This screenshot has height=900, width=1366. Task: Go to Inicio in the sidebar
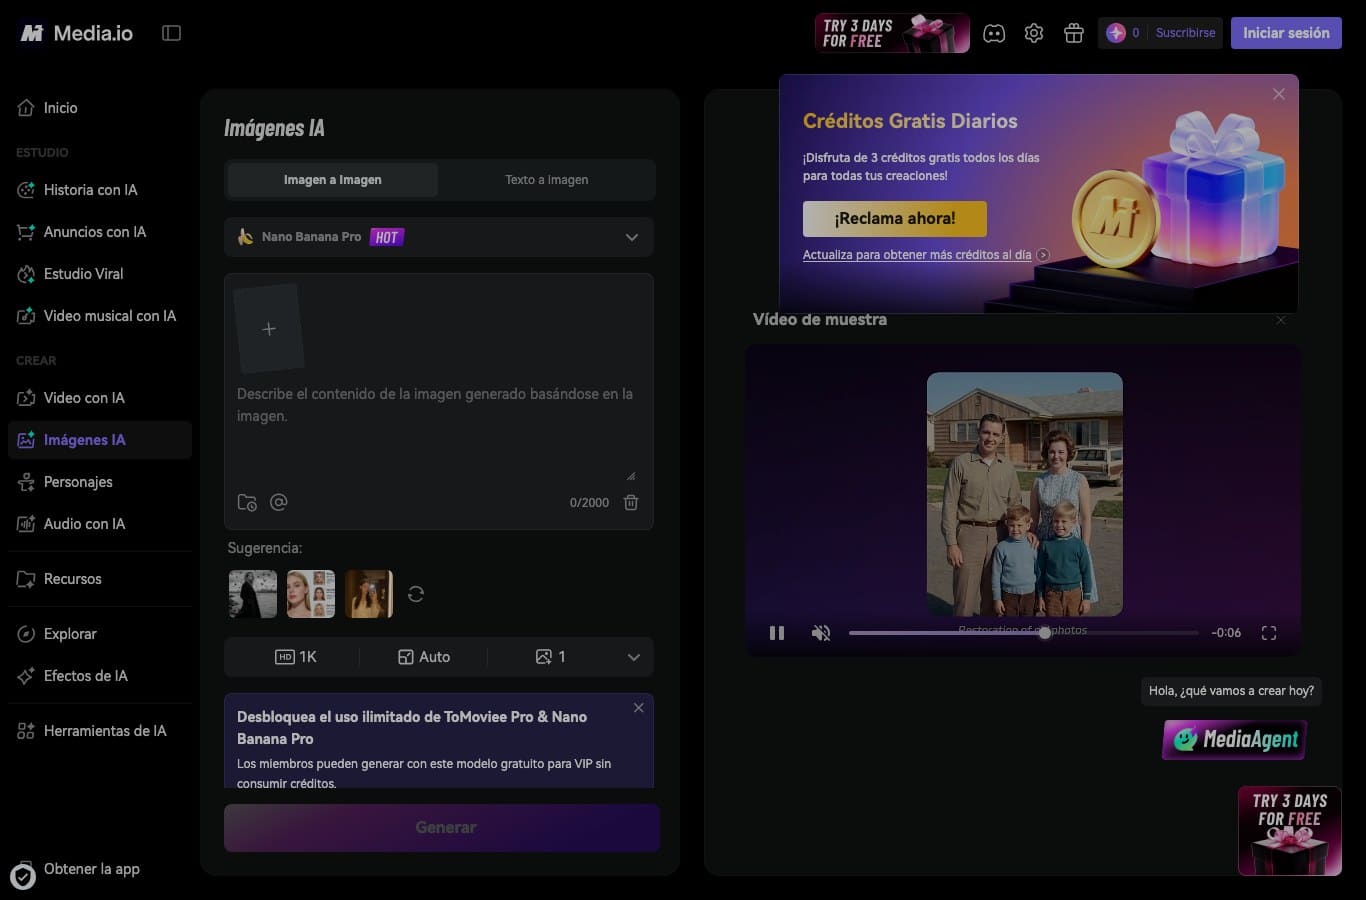point(100,108)
